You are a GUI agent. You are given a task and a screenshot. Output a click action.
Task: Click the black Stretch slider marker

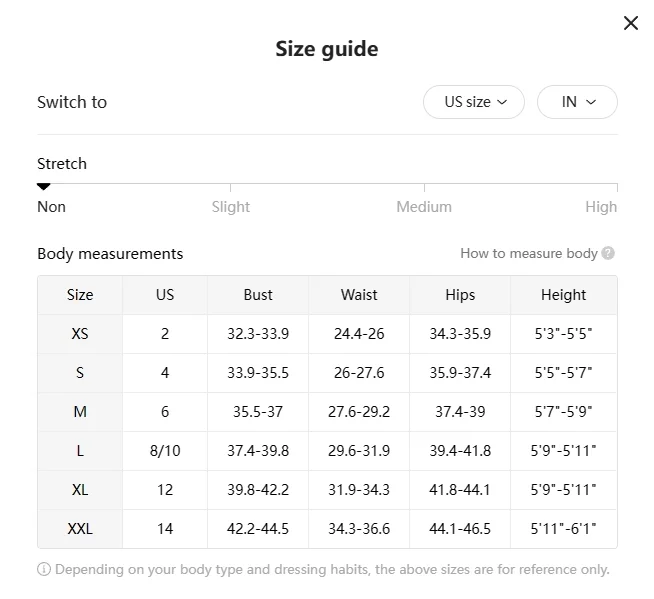coord(43,186)
